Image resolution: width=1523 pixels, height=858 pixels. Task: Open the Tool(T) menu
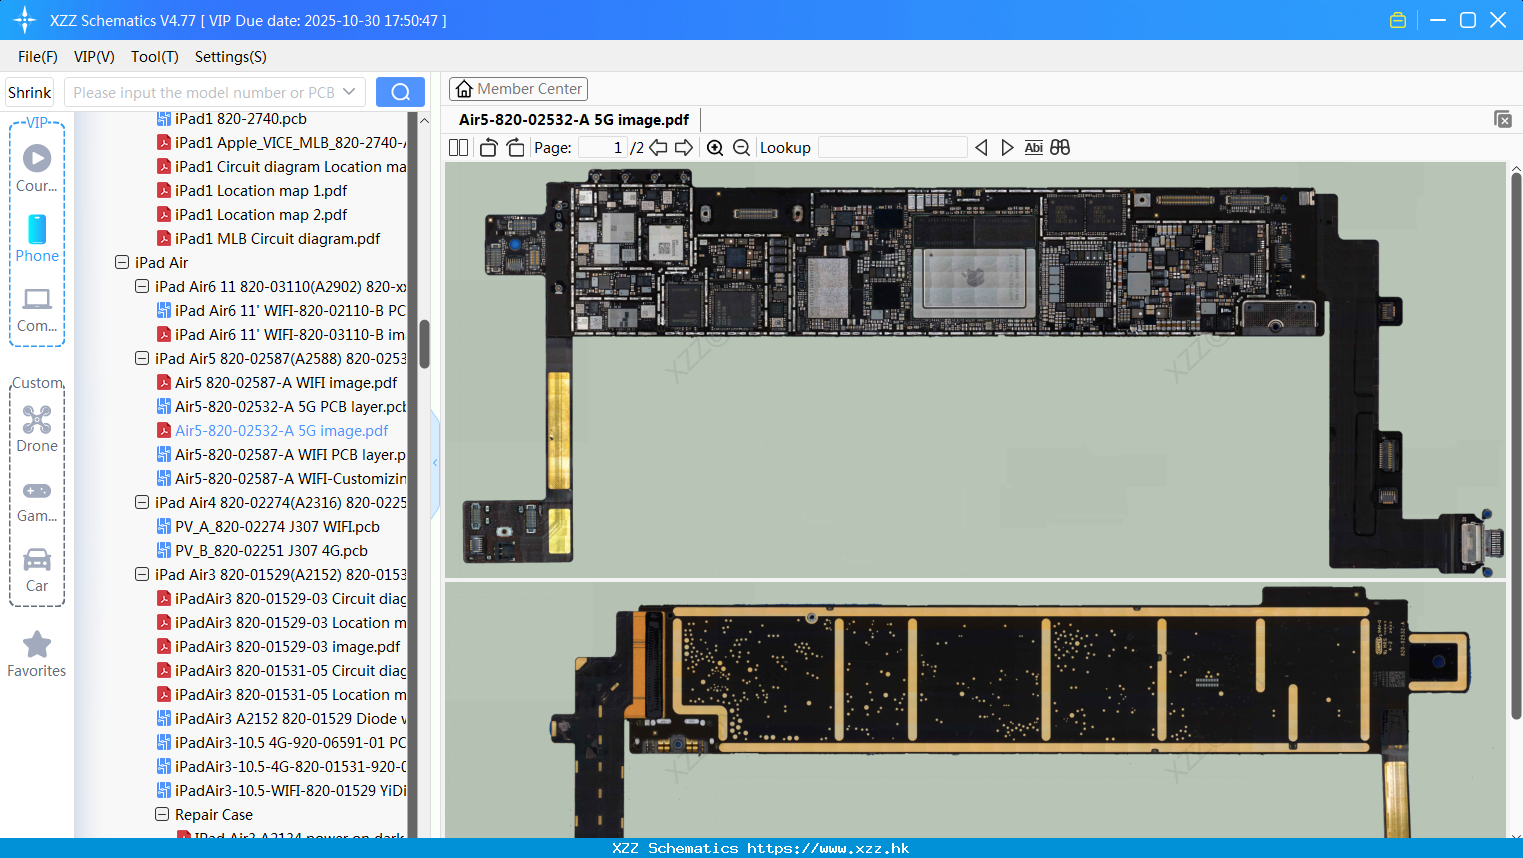pos(155,57)
